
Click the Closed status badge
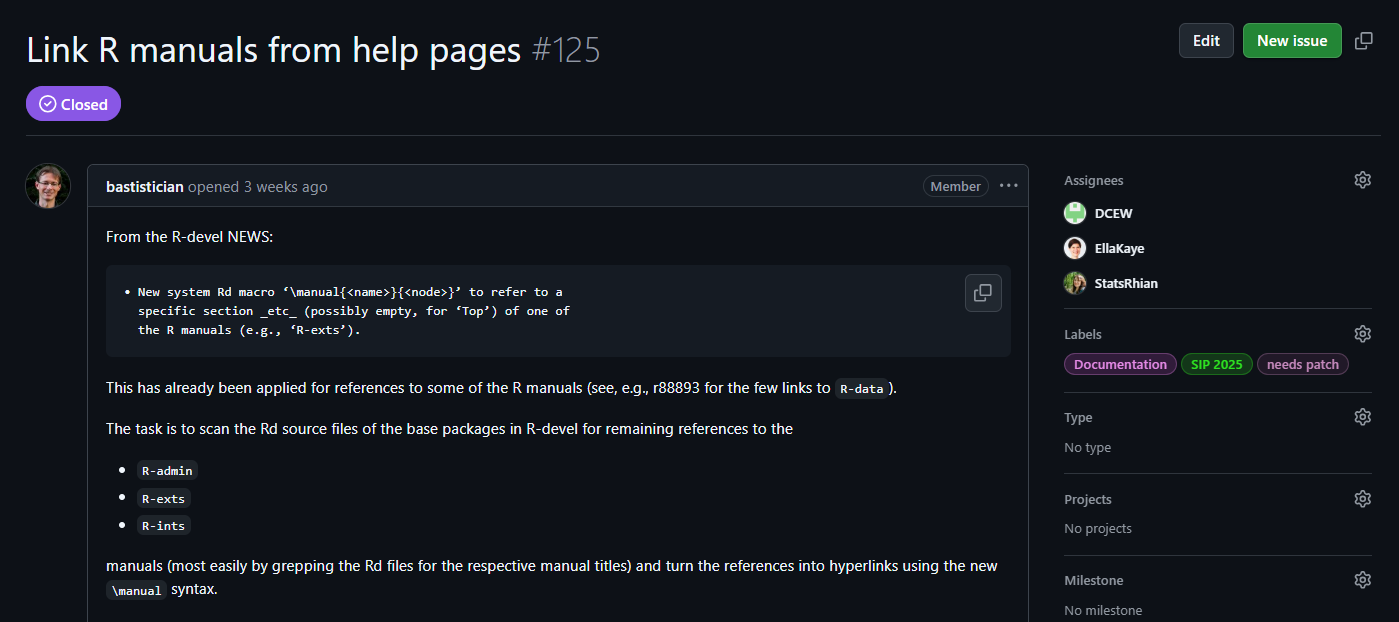73,103
